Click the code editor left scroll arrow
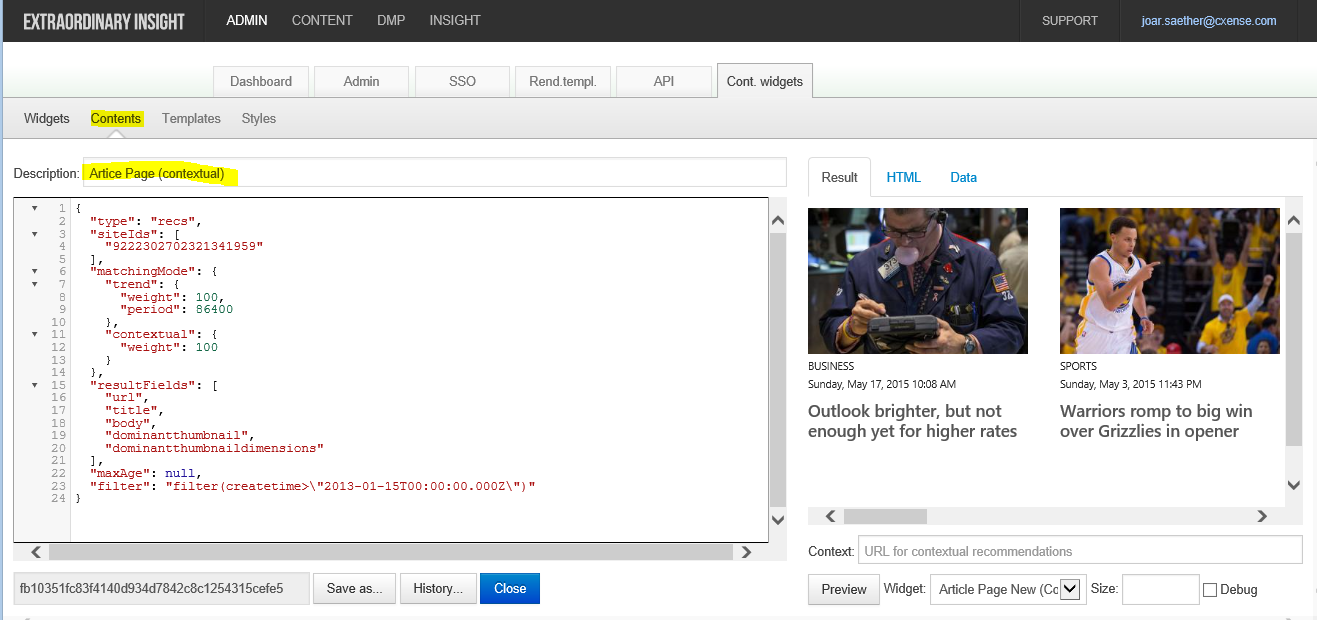Screen dimensions: 1317x620 pos(36,552)
